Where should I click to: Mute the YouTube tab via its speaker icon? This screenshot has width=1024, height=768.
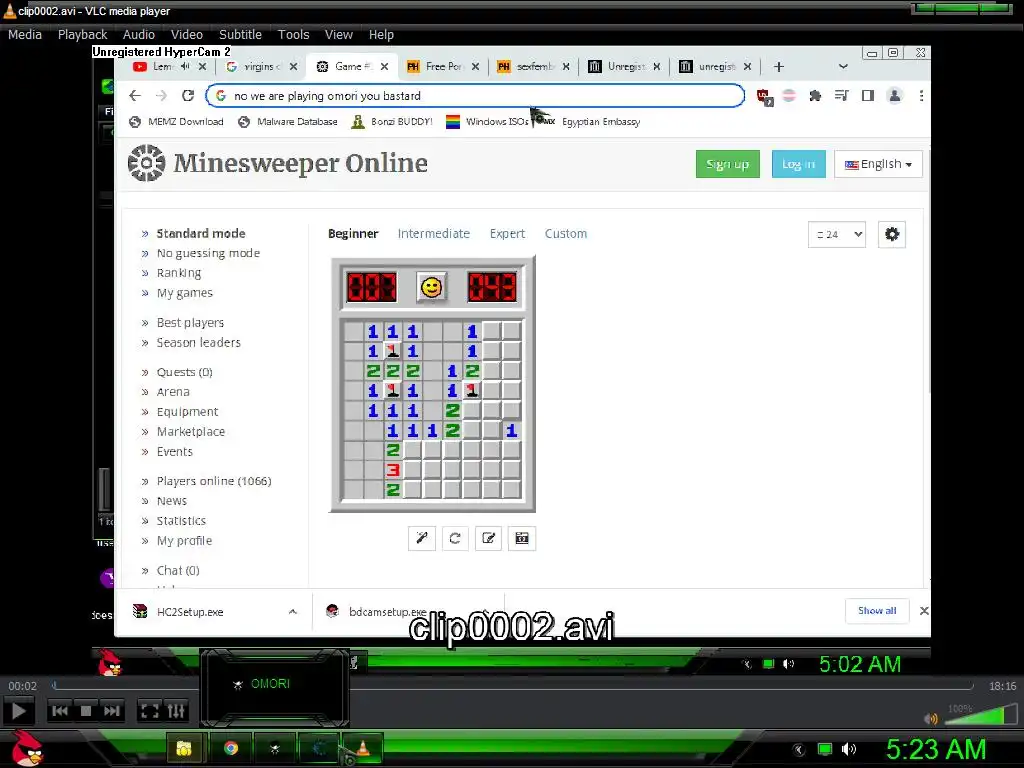[185, 67]
